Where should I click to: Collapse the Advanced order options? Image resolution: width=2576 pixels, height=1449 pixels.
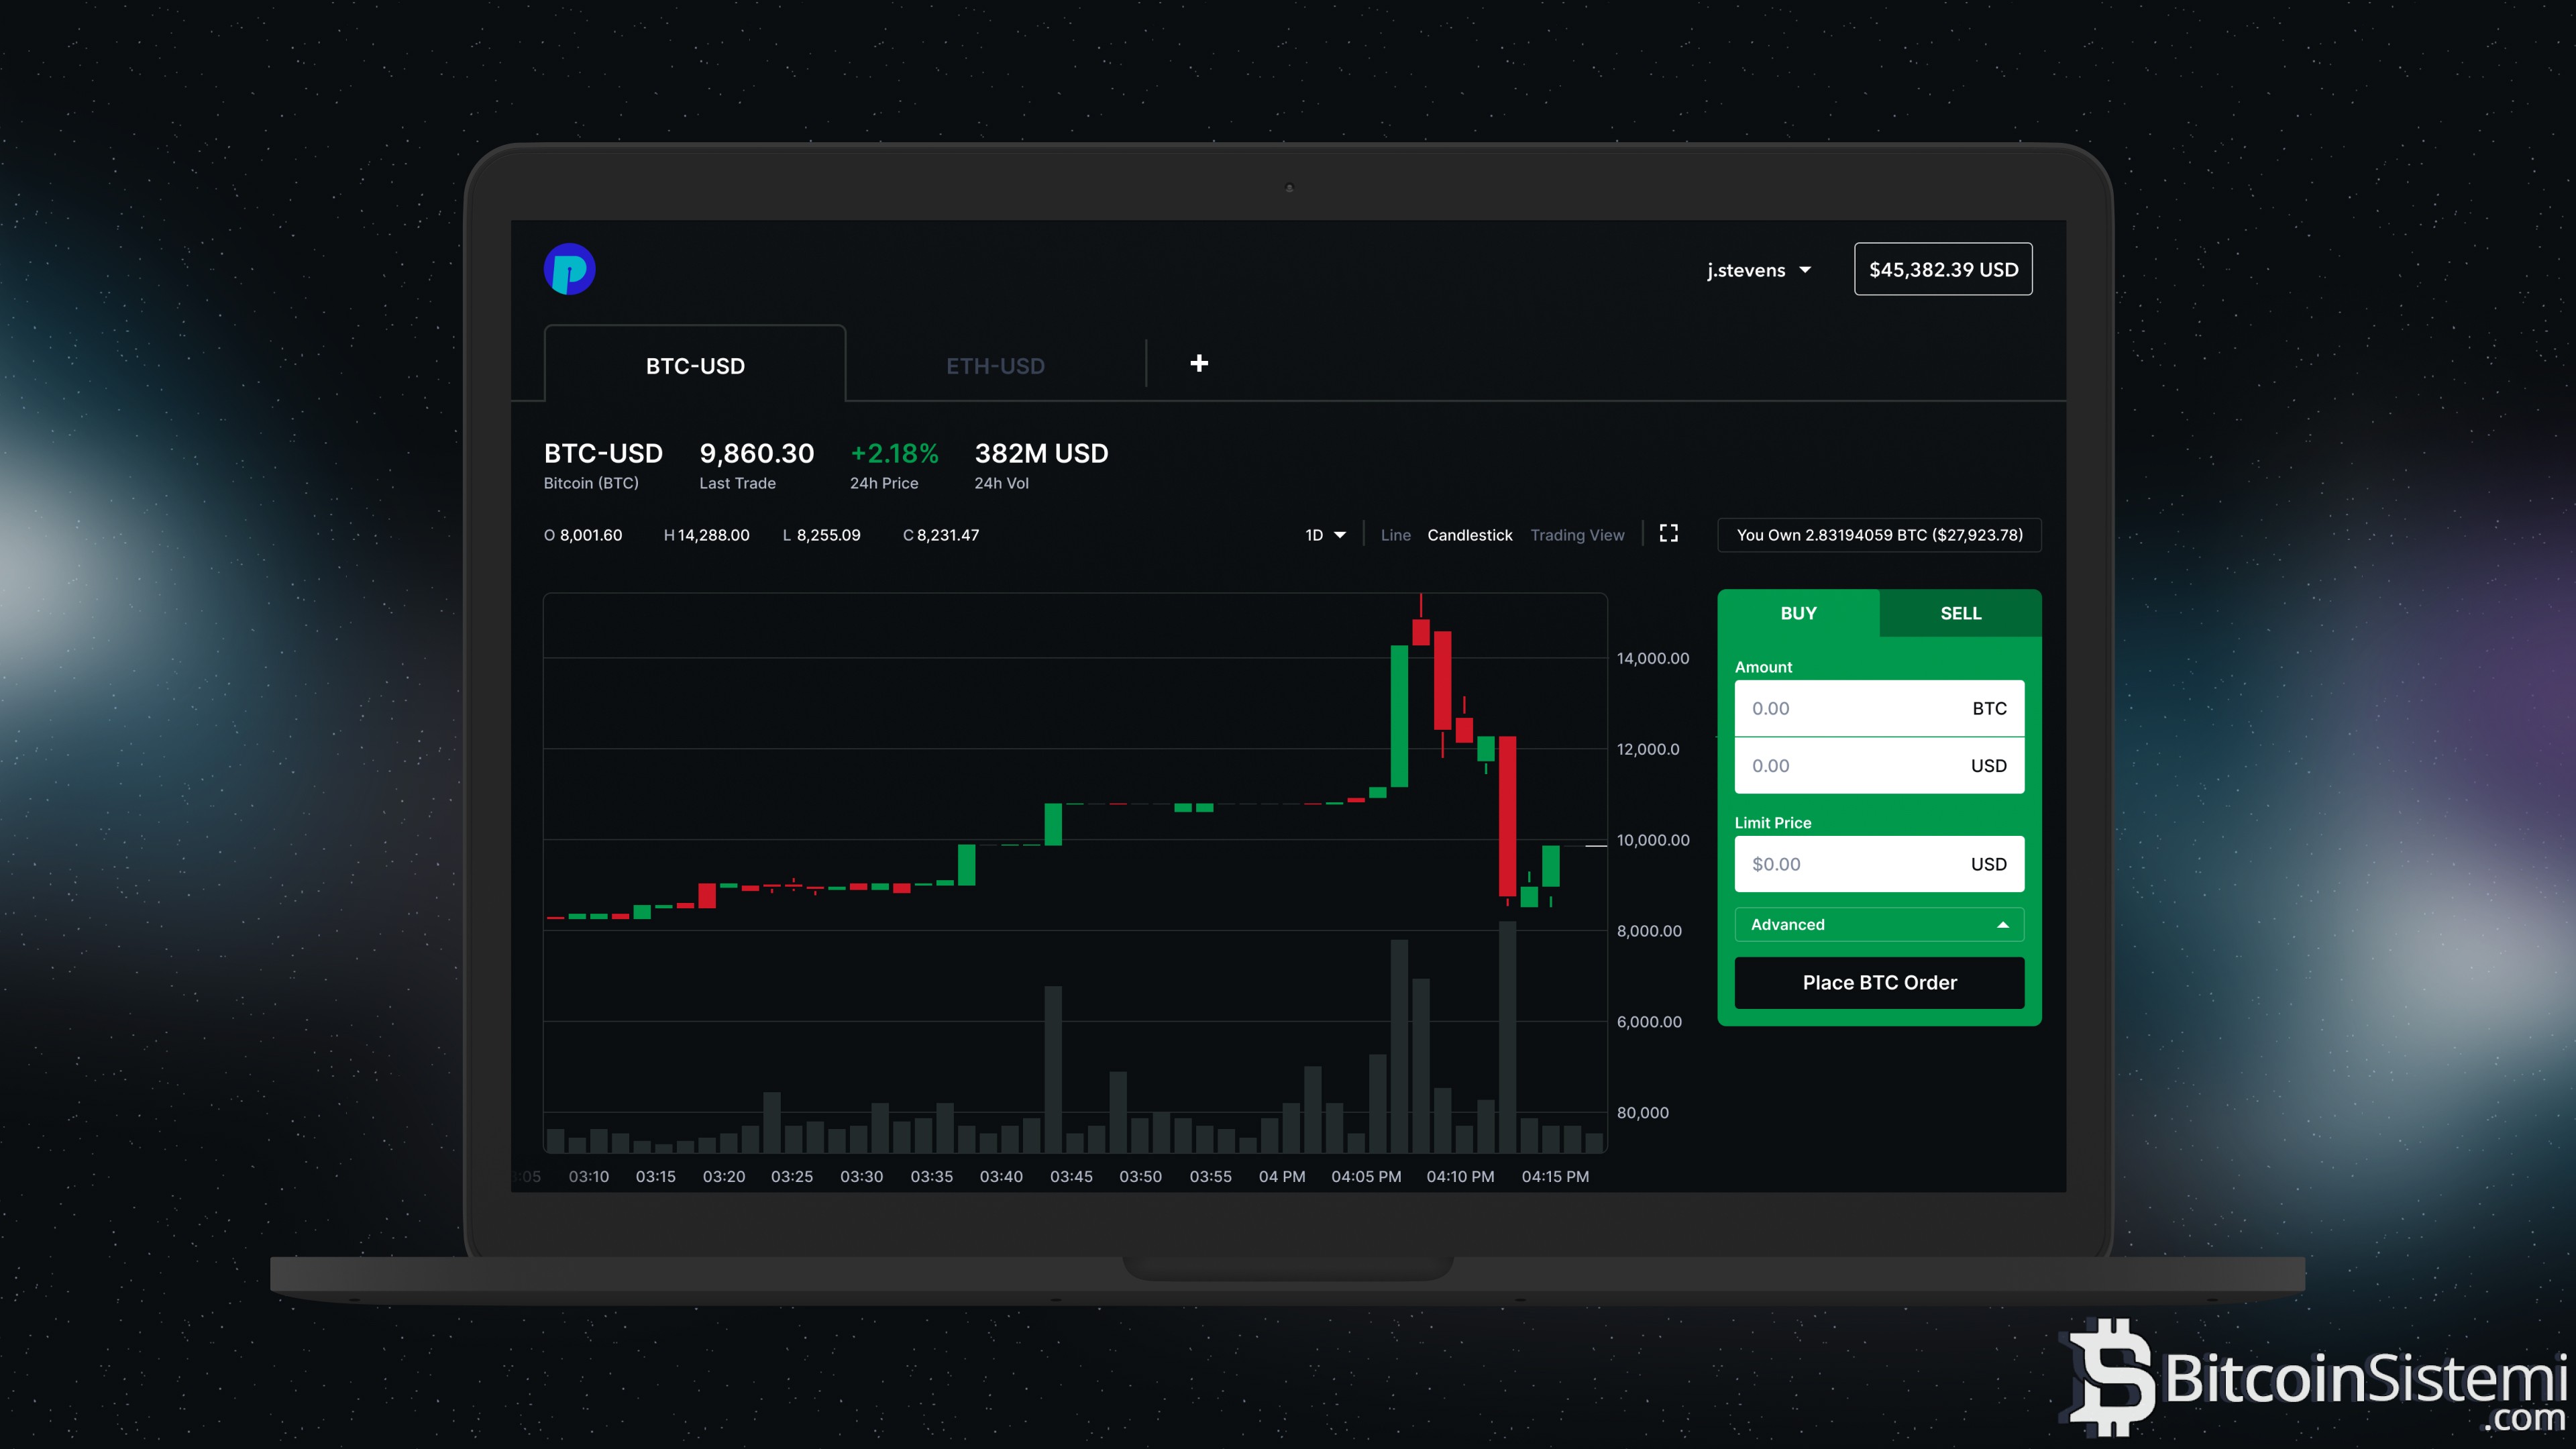[x=1878, y=924]
